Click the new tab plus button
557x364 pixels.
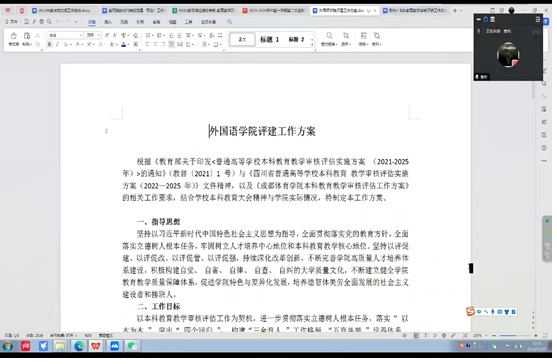coord(455,11)
